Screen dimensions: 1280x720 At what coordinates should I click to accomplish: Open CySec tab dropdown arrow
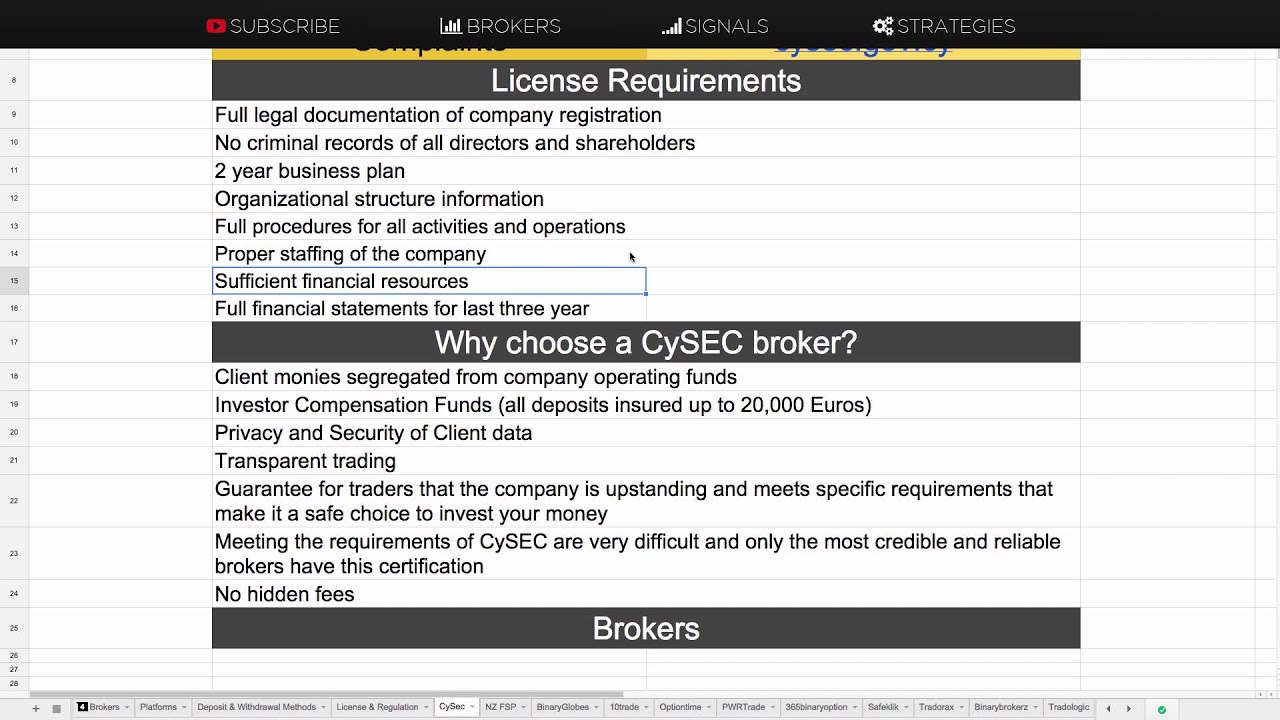point(472,708)
